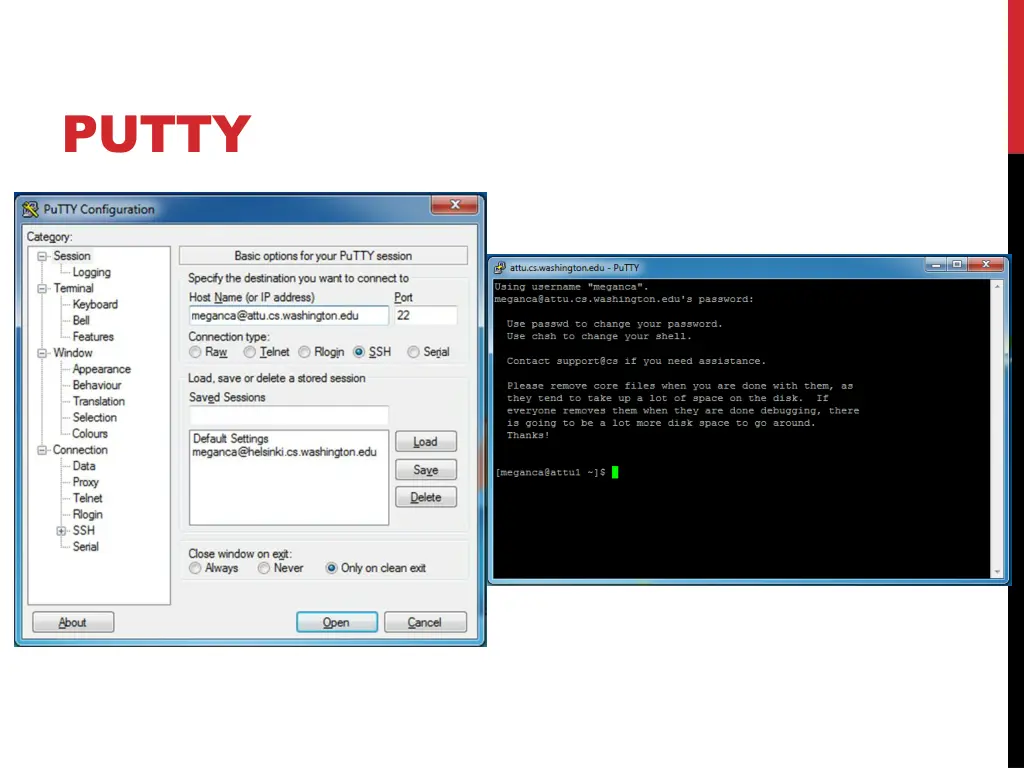Select Default Settings in saved sessions list

[231, 439]
